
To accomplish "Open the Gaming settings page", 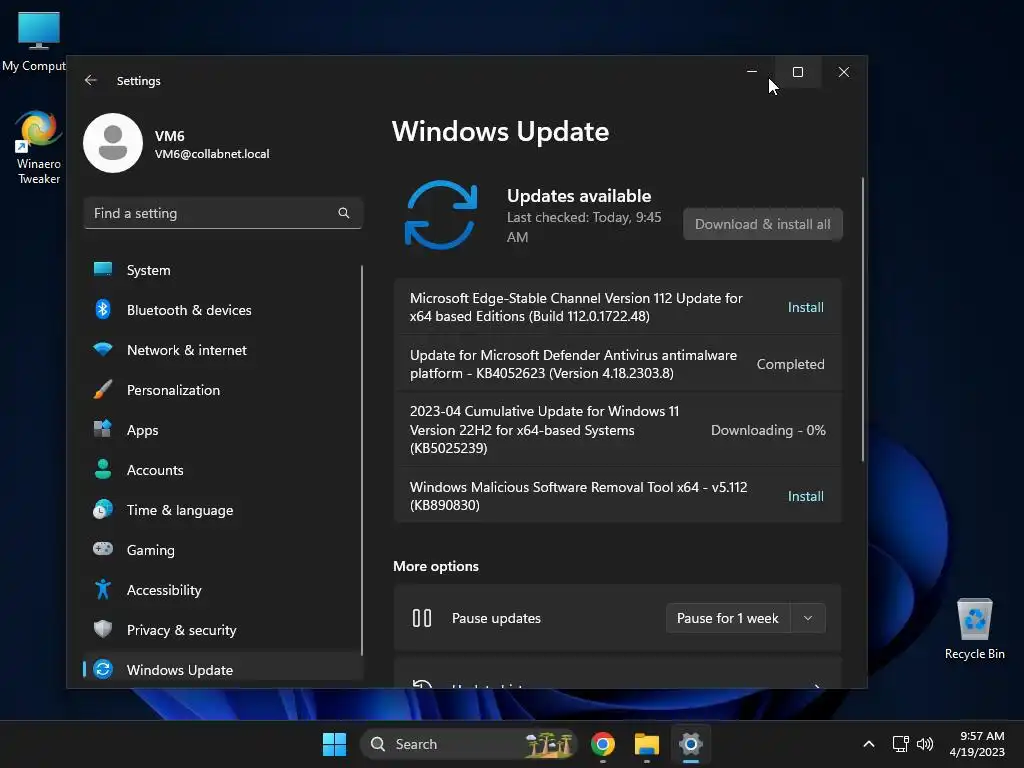I will [222, 550].
